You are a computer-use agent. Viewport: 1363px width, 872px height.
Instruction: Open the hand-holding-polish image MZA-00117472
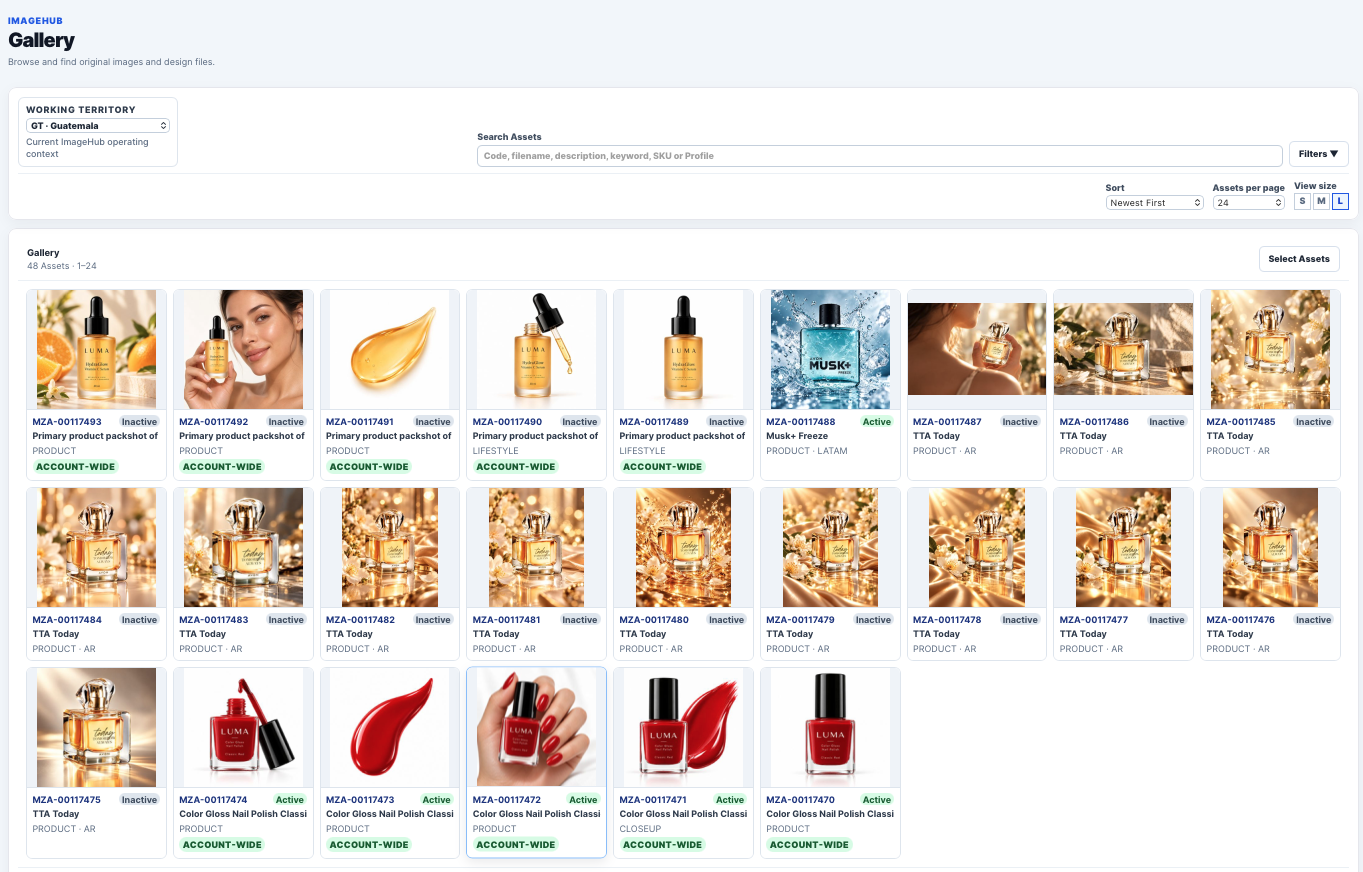(537, 727)
